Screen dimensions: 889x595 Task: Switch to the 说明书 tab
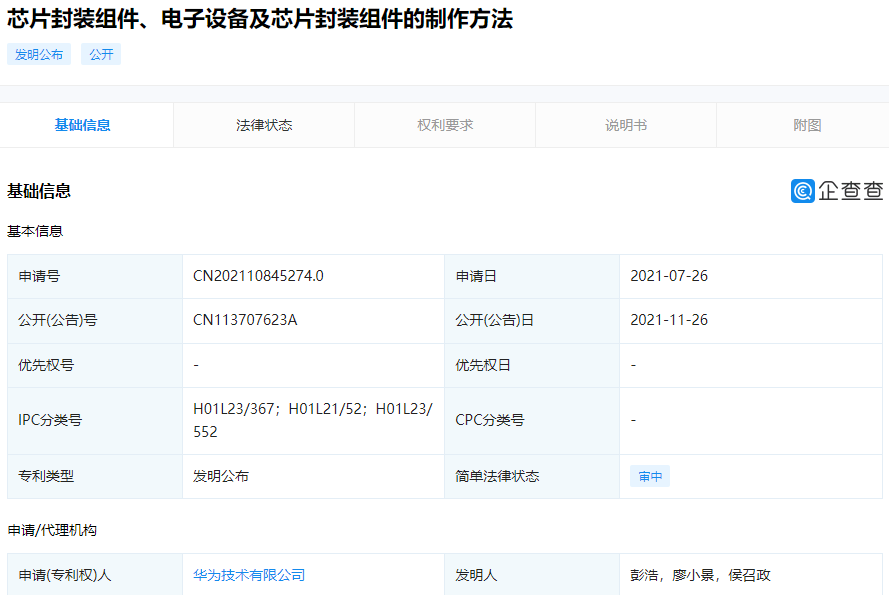625,125
